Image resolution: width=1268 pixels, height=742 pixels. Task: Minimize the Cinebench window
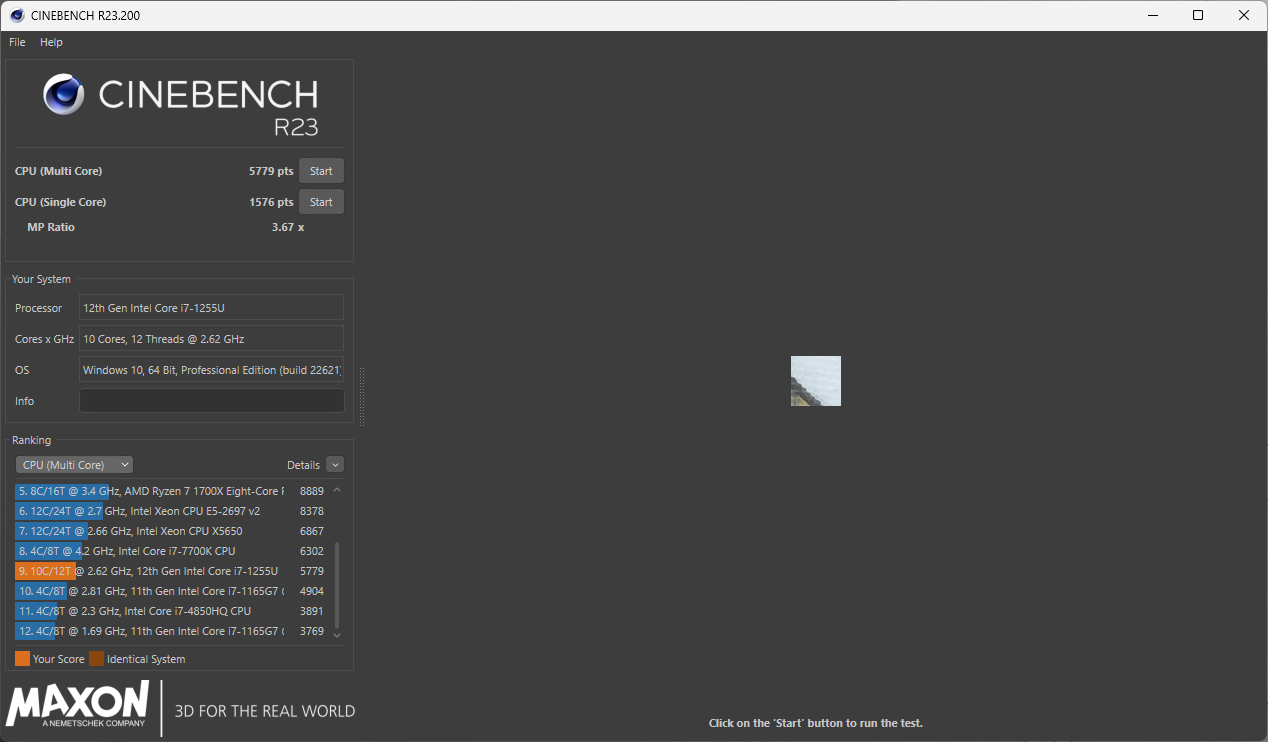tap(1152, 15)
